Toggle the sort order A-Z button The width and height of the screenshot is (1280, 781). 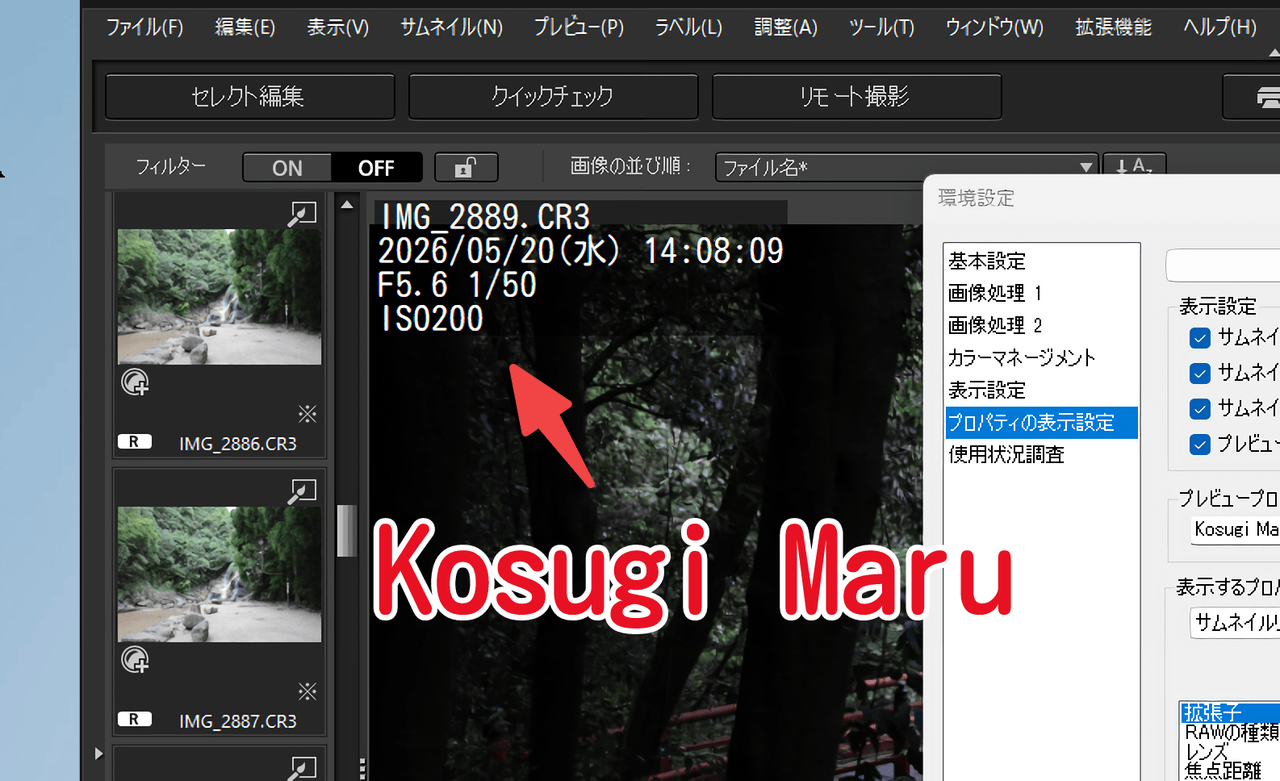coord(1134,168)
